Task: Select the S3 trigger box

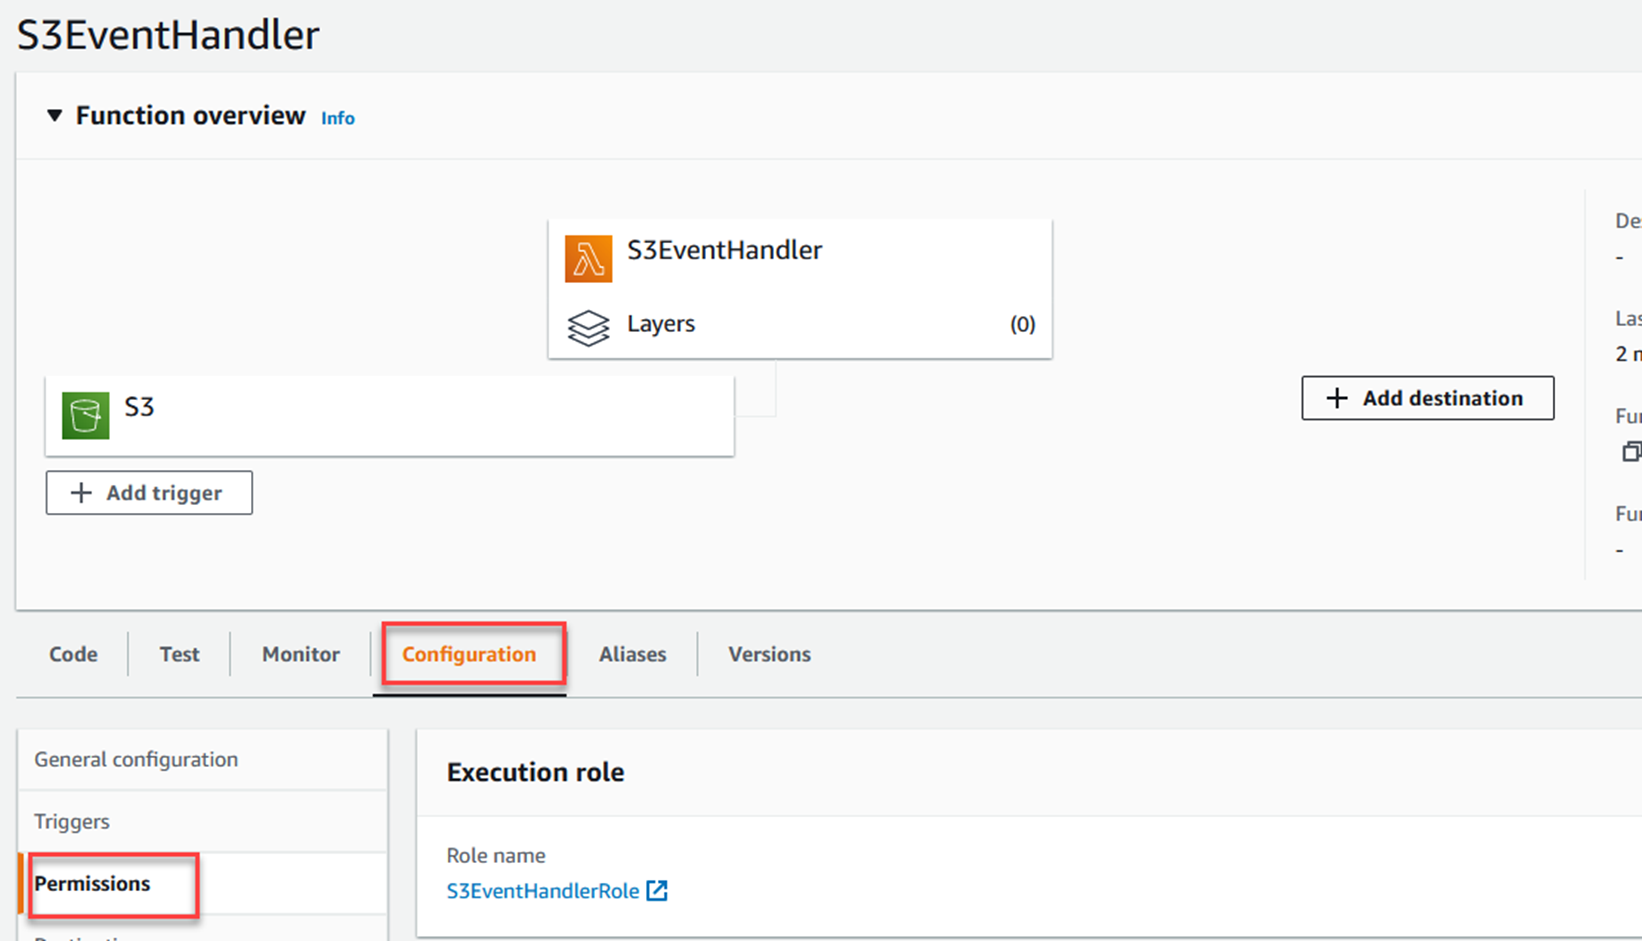Action: [390, 416]
